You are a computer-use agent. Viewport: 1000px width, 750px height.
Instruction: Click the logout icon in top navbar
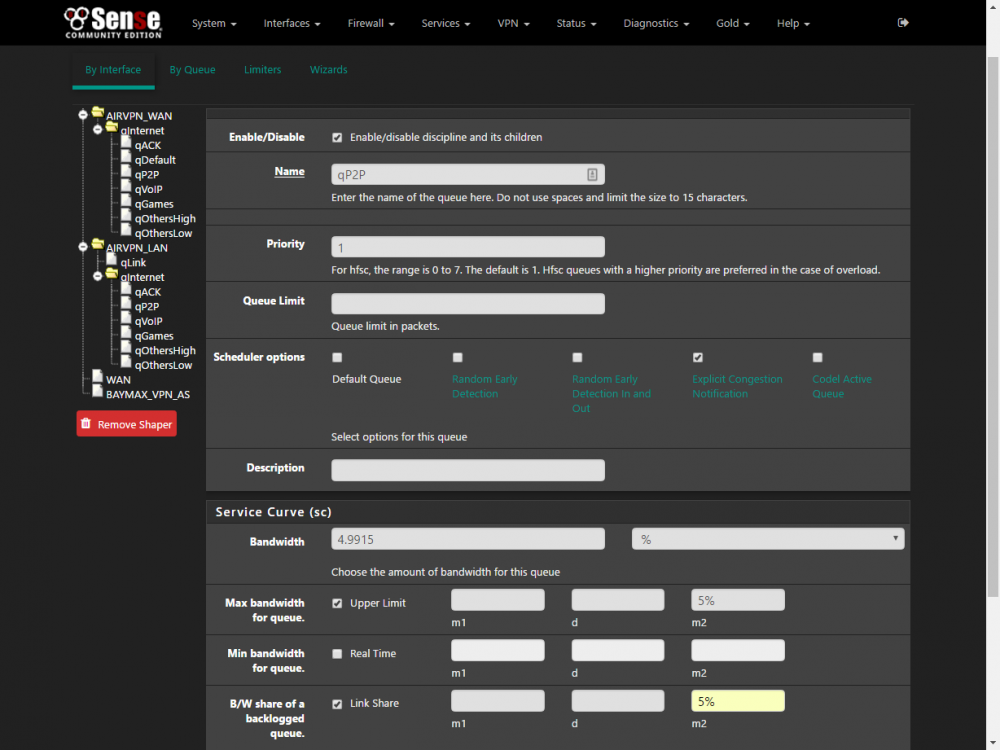click(902, 23)
